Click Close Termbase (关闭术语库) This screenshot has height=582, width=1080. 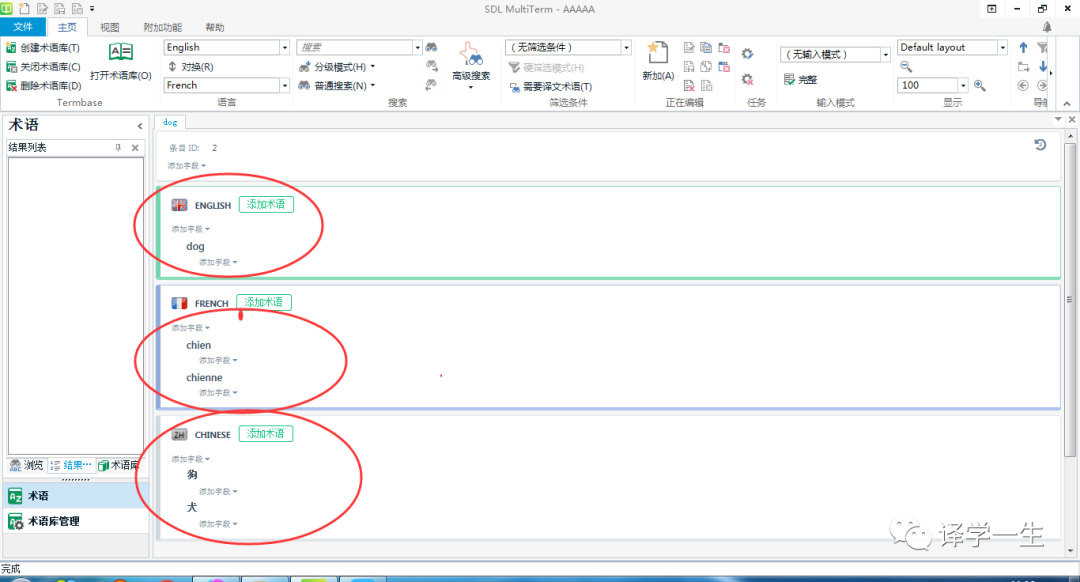pyautogui.click(x=43, y=67)
